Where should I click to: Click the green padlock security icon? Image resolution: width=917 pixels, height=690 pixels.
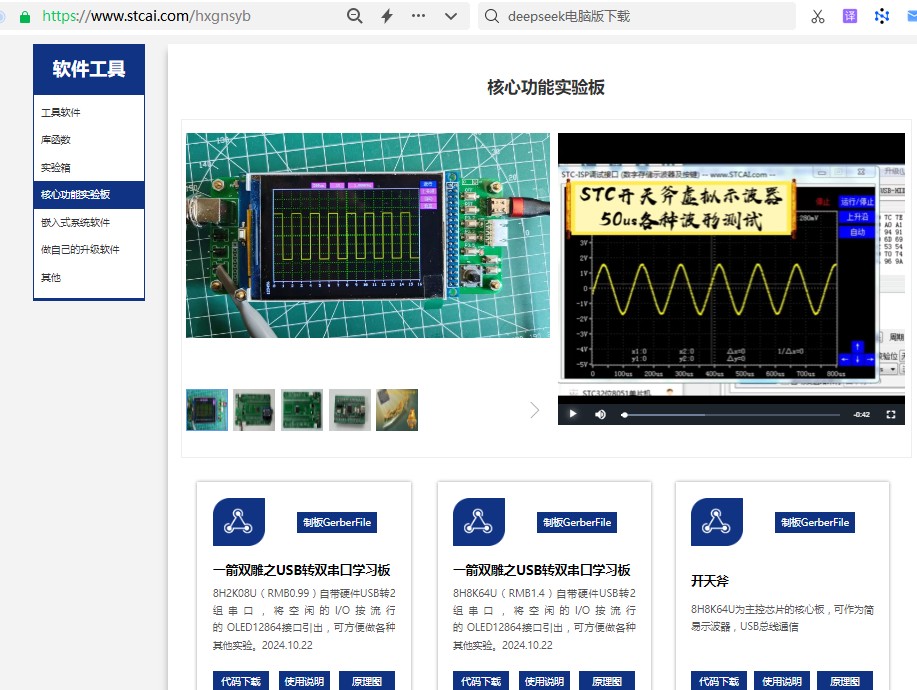click(x=25, y=16)
